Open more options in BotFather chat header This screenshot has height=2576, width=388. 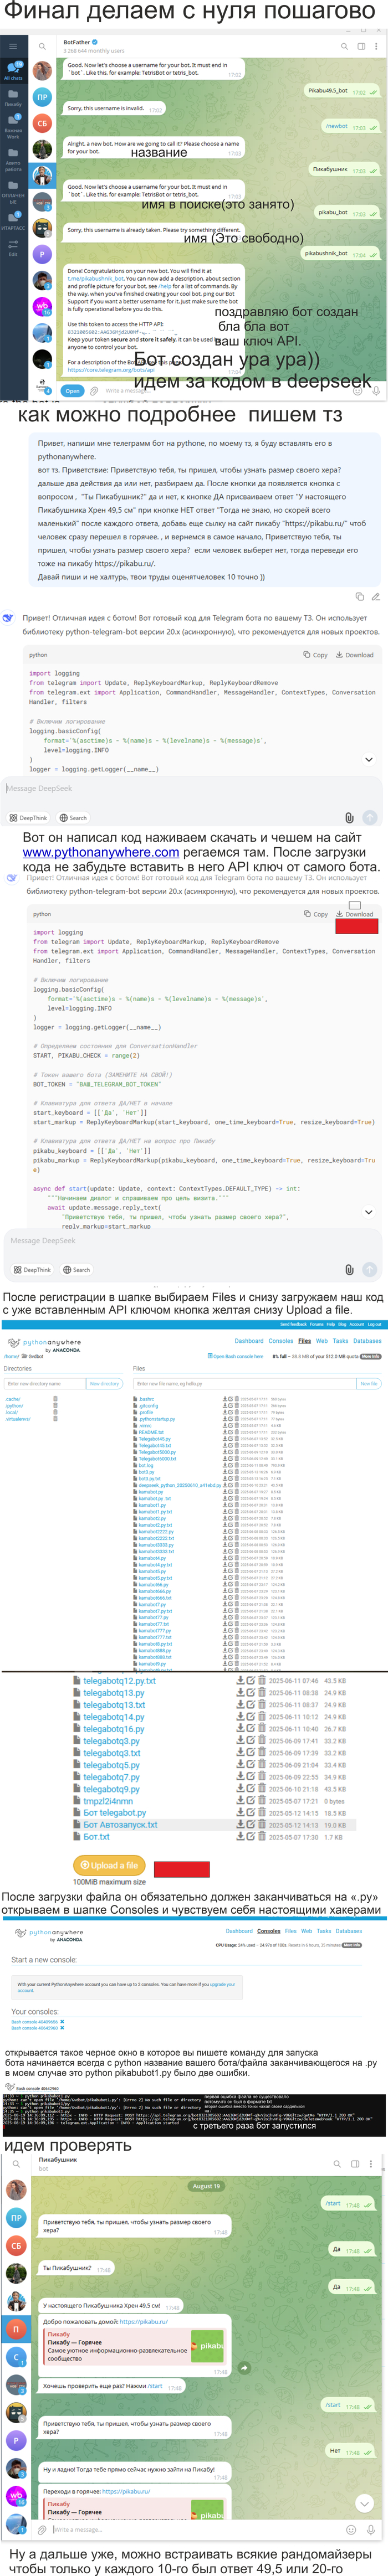377,46
